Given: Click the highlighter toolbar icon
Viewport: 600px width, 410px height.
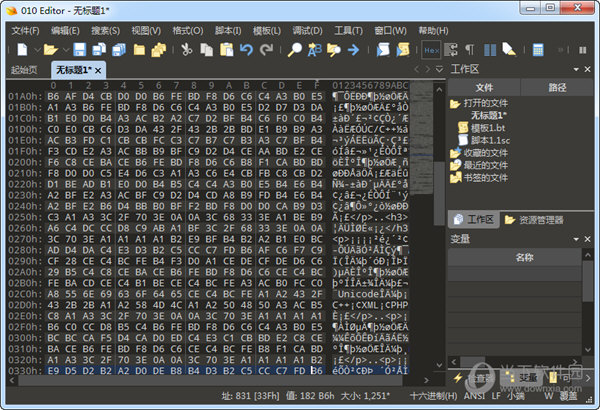Looking at the screenshot, I should pyautogui.click(x=509, y=50).
